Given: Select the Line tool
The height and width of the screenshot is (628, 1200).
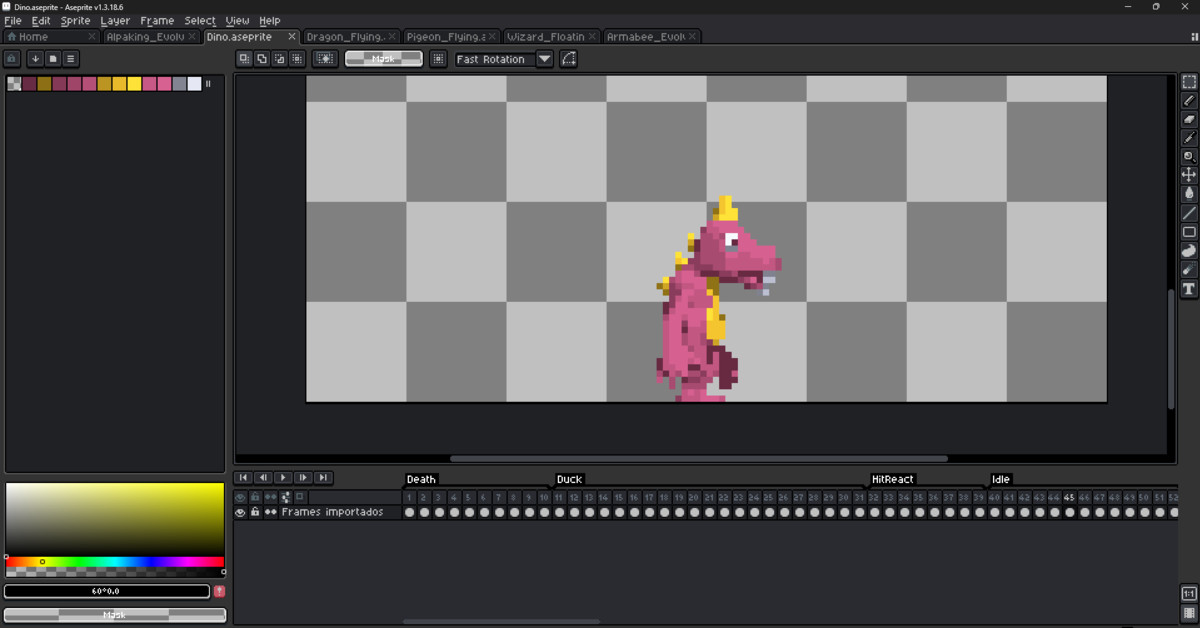Looking at the screenshot, I should (1189, 213).
